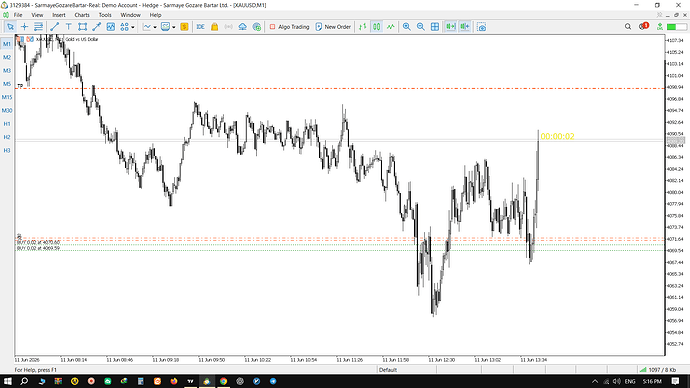
Task: Switch to M5 timeframe
Action: tap(7, 84)
